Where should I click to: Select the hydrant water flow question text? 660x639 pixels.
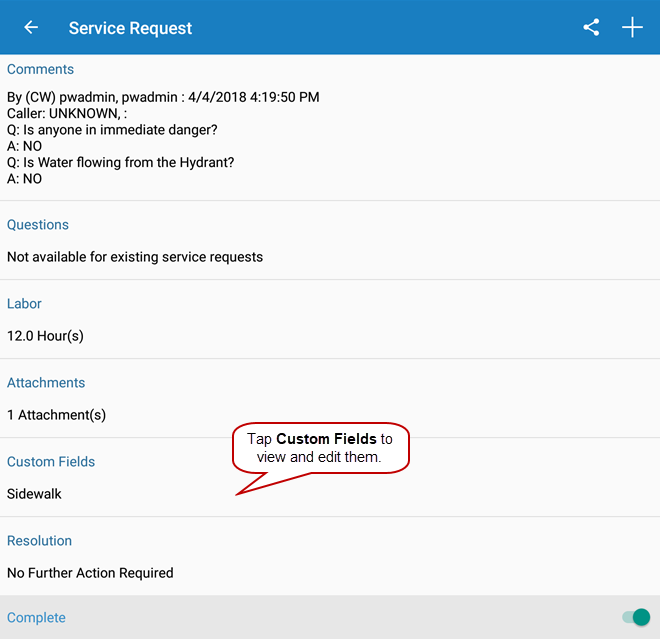click(120, 162)
